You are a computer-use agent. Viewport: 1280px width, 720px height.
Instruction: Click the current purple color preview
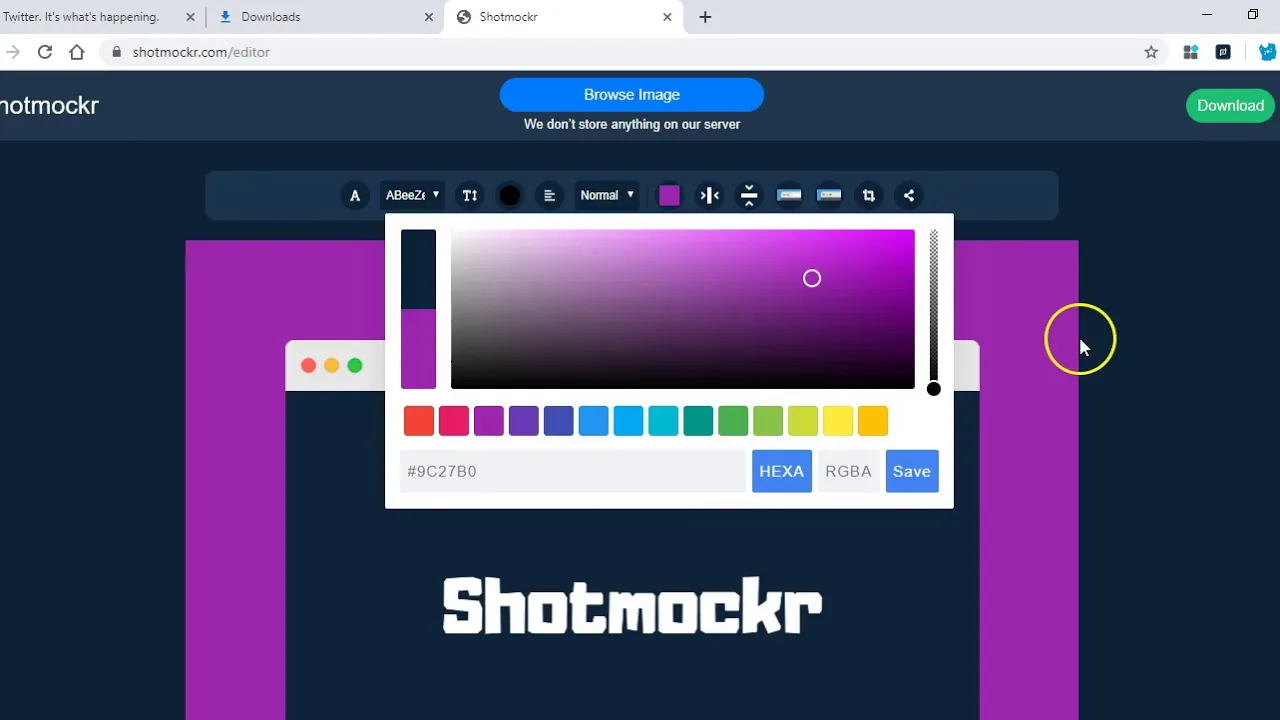[419, 349]
